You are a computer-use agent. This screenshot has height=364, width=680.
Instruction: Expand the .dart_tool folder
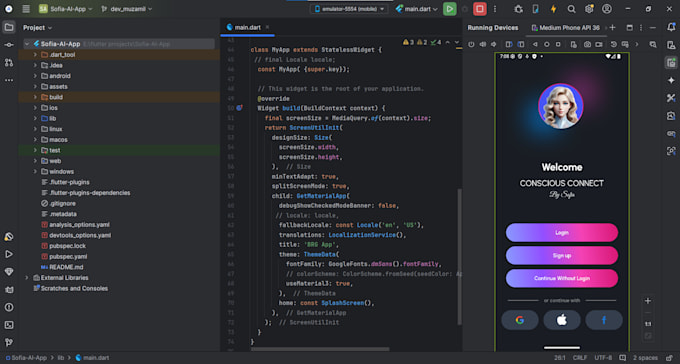[x=35, y=55]
